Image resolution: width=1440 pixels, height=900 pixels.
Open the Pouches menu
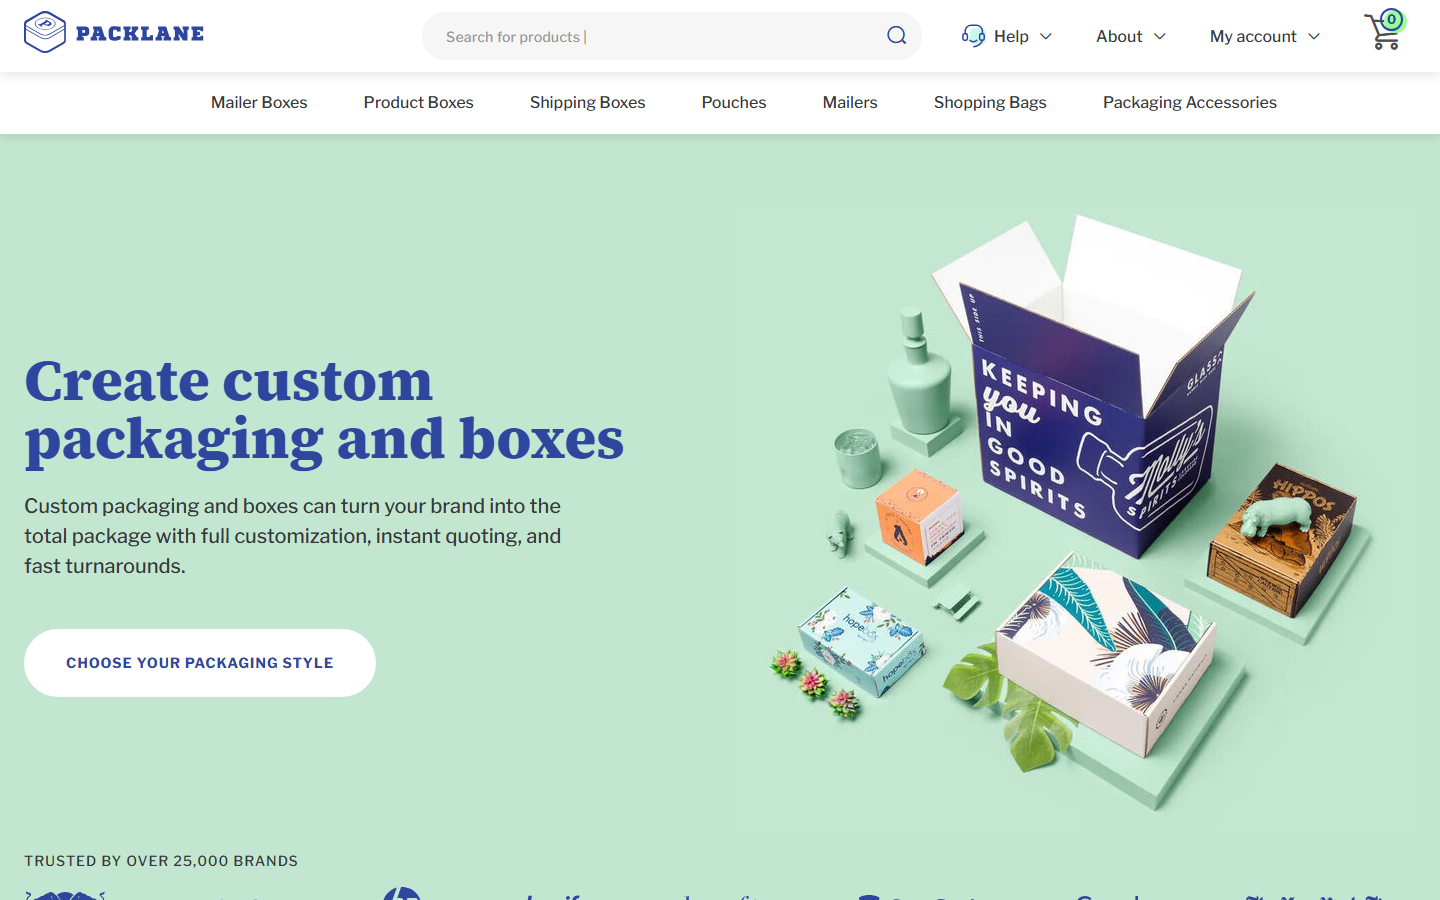click(734, 102)
